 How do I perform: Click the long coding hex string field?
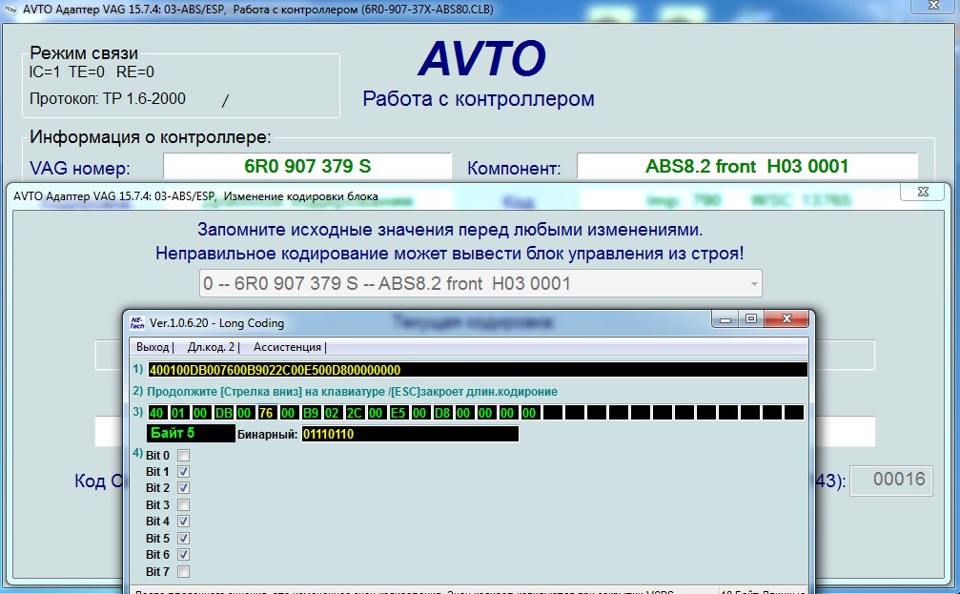tap(477, 370)
